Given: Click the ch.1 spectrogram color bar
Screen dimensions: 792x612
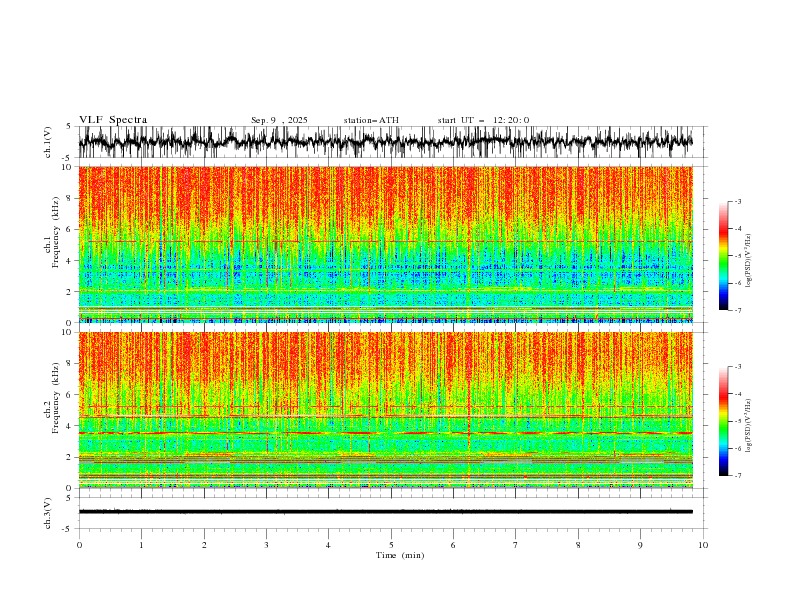Looking at the screenshot, I should [x=724, y=256].
